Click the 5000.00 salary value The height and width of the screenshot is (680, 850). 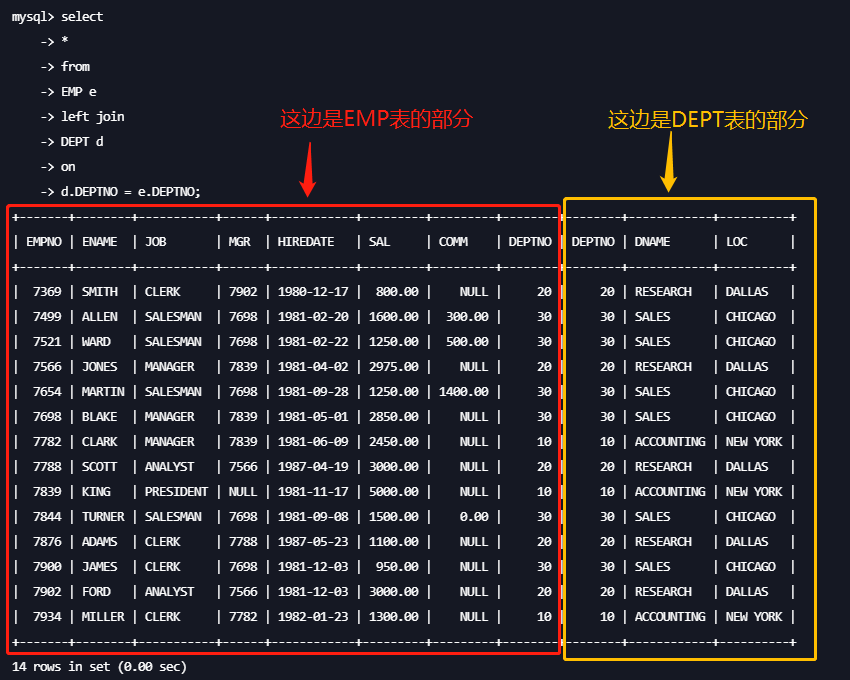point(394,492)
